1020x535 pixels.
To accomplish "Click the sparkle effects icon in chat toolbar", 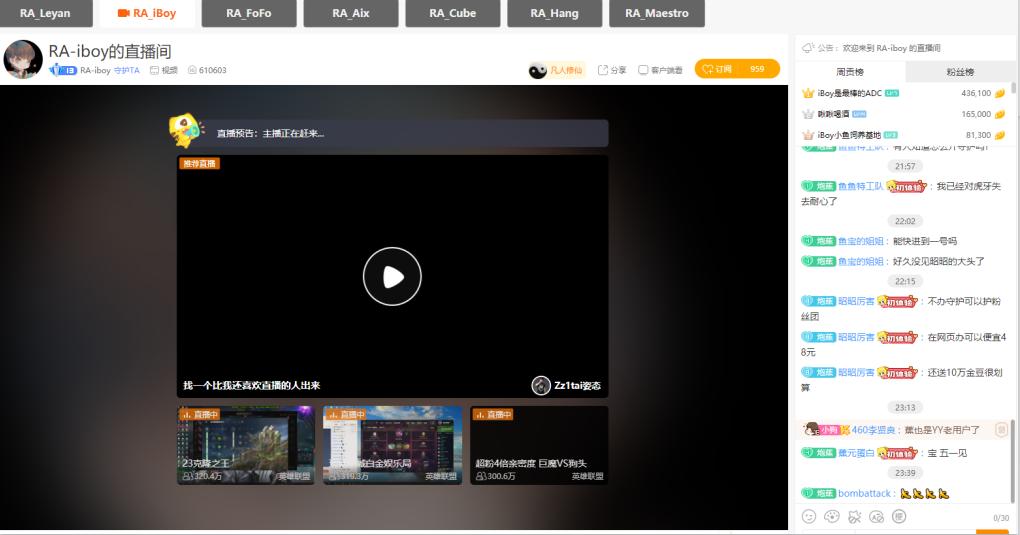I will tap(854, 517).
